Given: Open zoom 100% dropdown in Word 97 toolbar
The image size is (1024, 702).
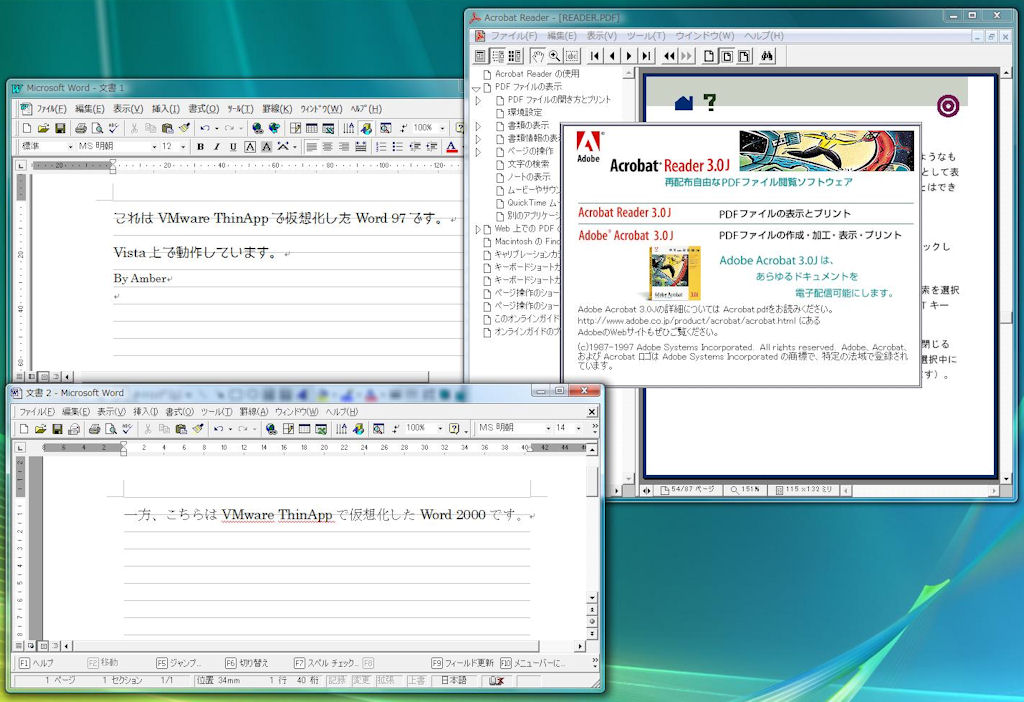Looking at the screenshot, I should [442, 128].
